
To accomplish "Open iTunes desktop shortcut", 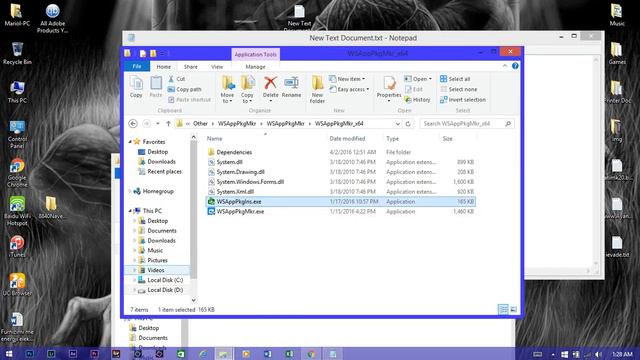I will coord(17,246).
